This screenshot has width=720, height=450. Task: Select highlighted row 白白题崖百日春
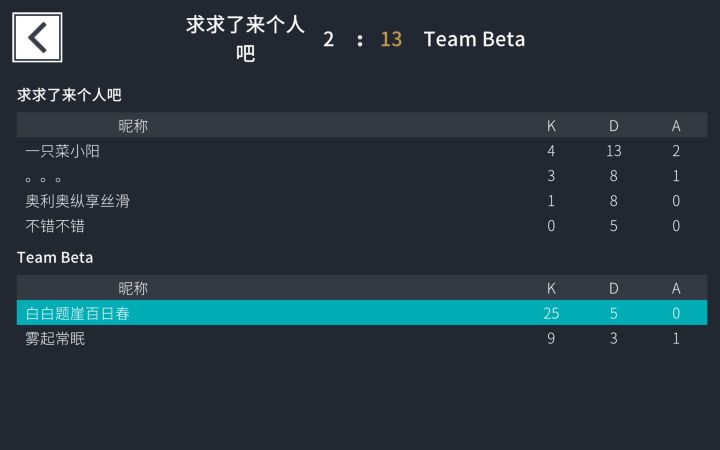coord(361,313)
